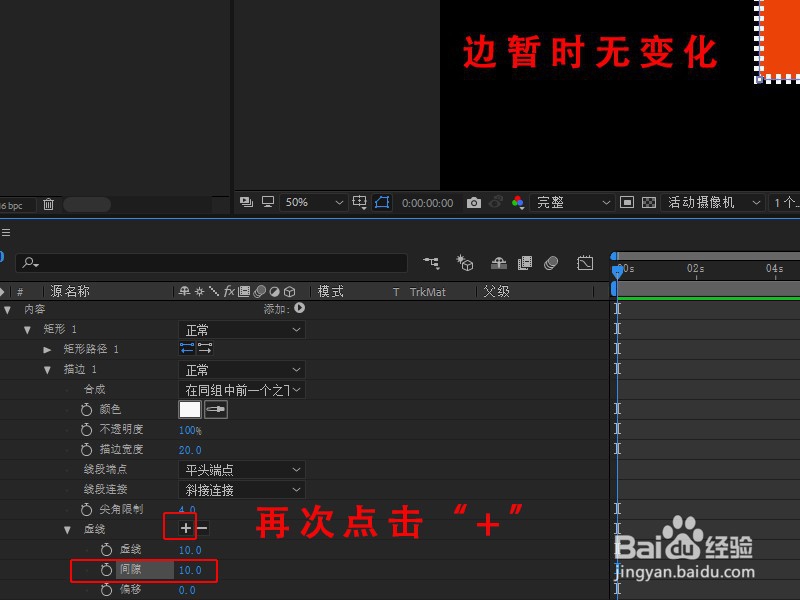Enable the composition mini-flowchart
This screenshot has width=800, height=600.
coord(430,261)
